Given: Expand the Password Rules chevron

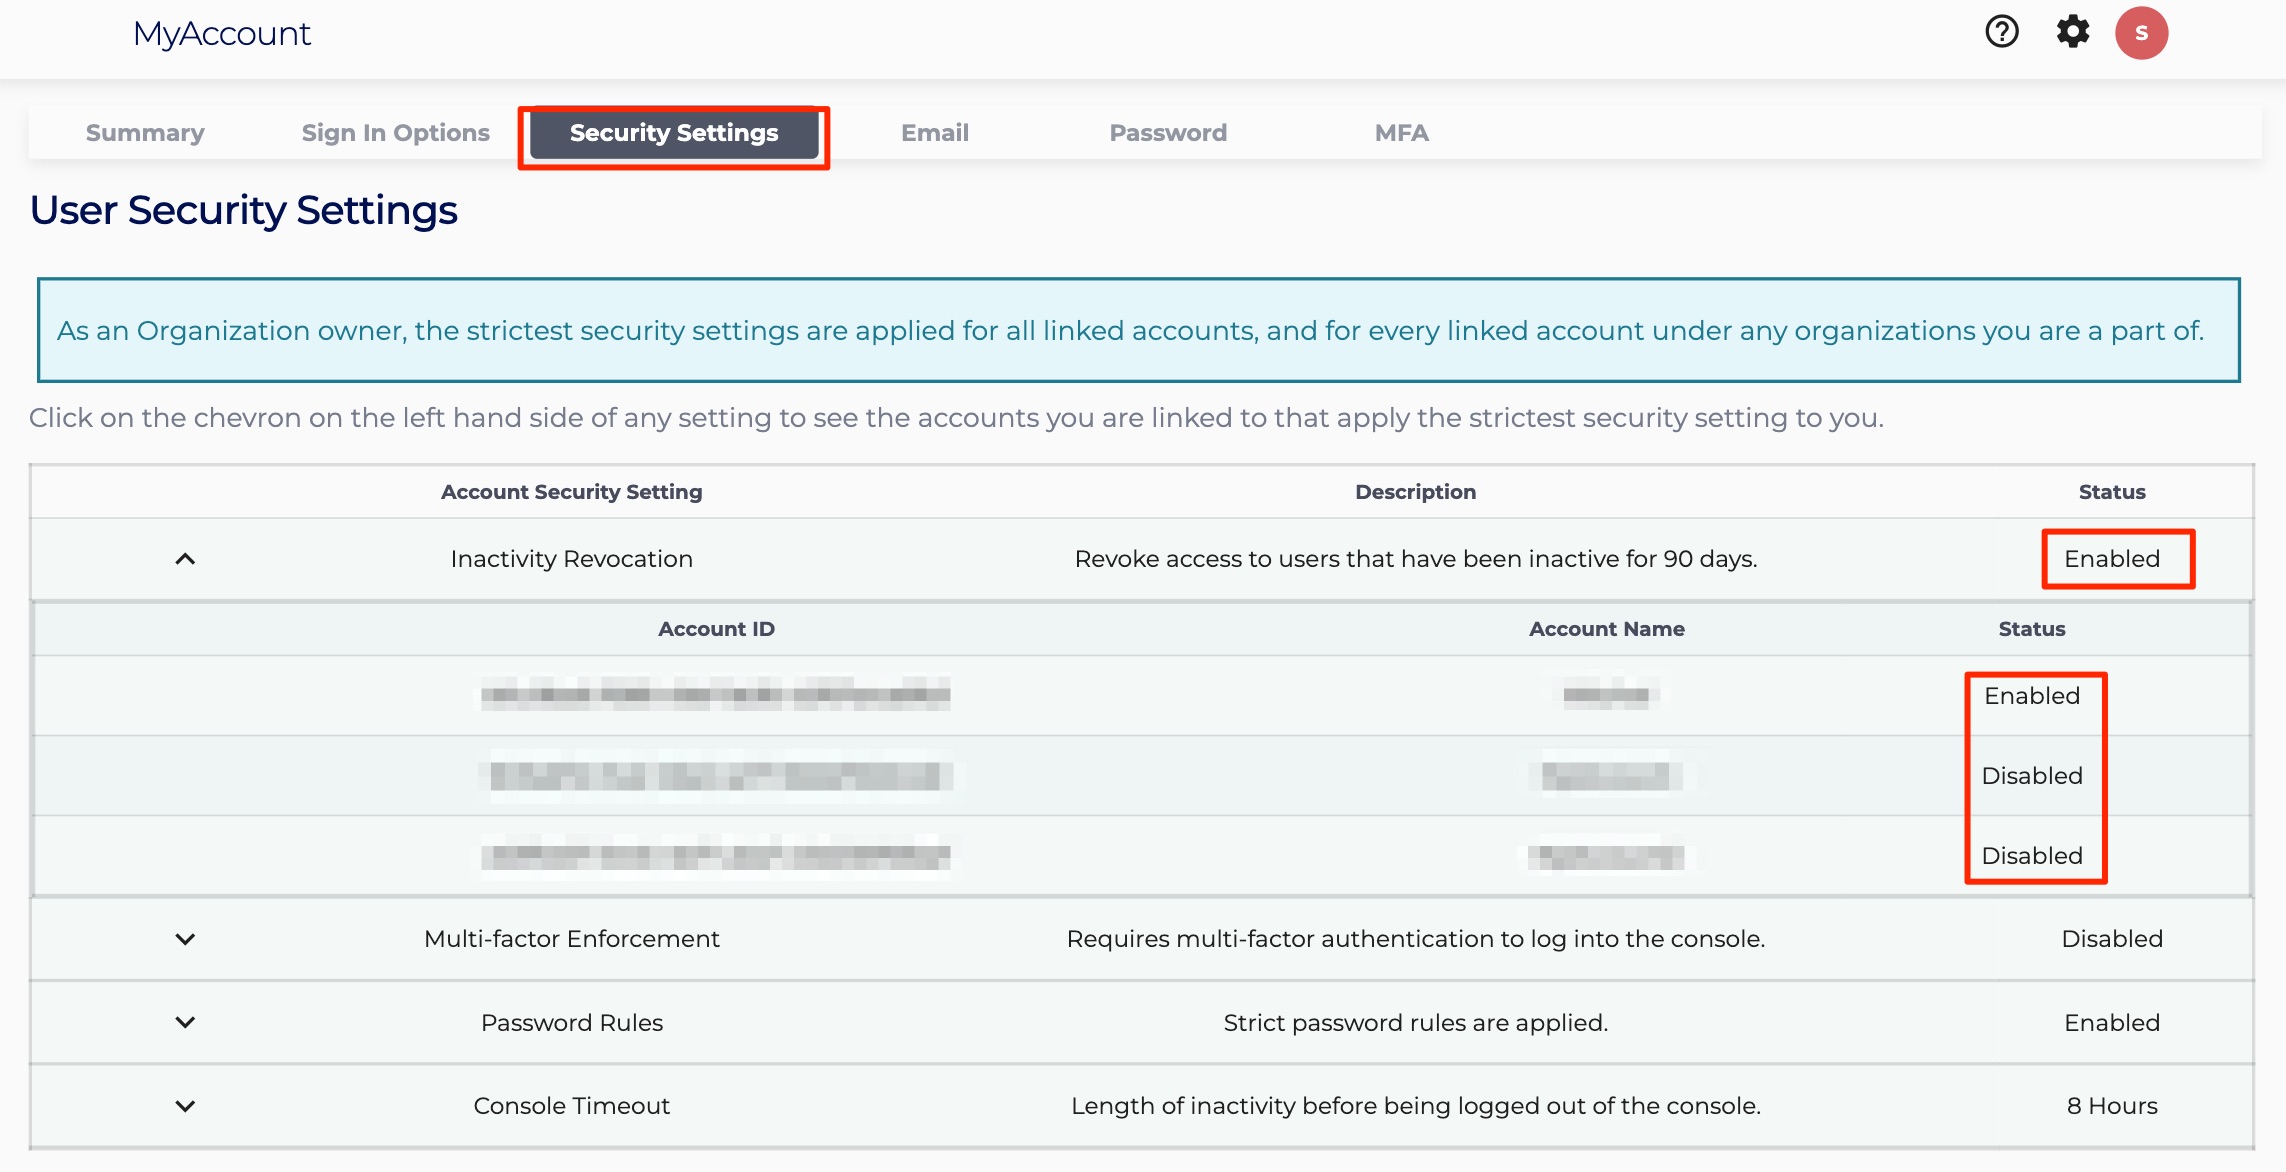Looking at the screenshot, I should coord(185,1022).
